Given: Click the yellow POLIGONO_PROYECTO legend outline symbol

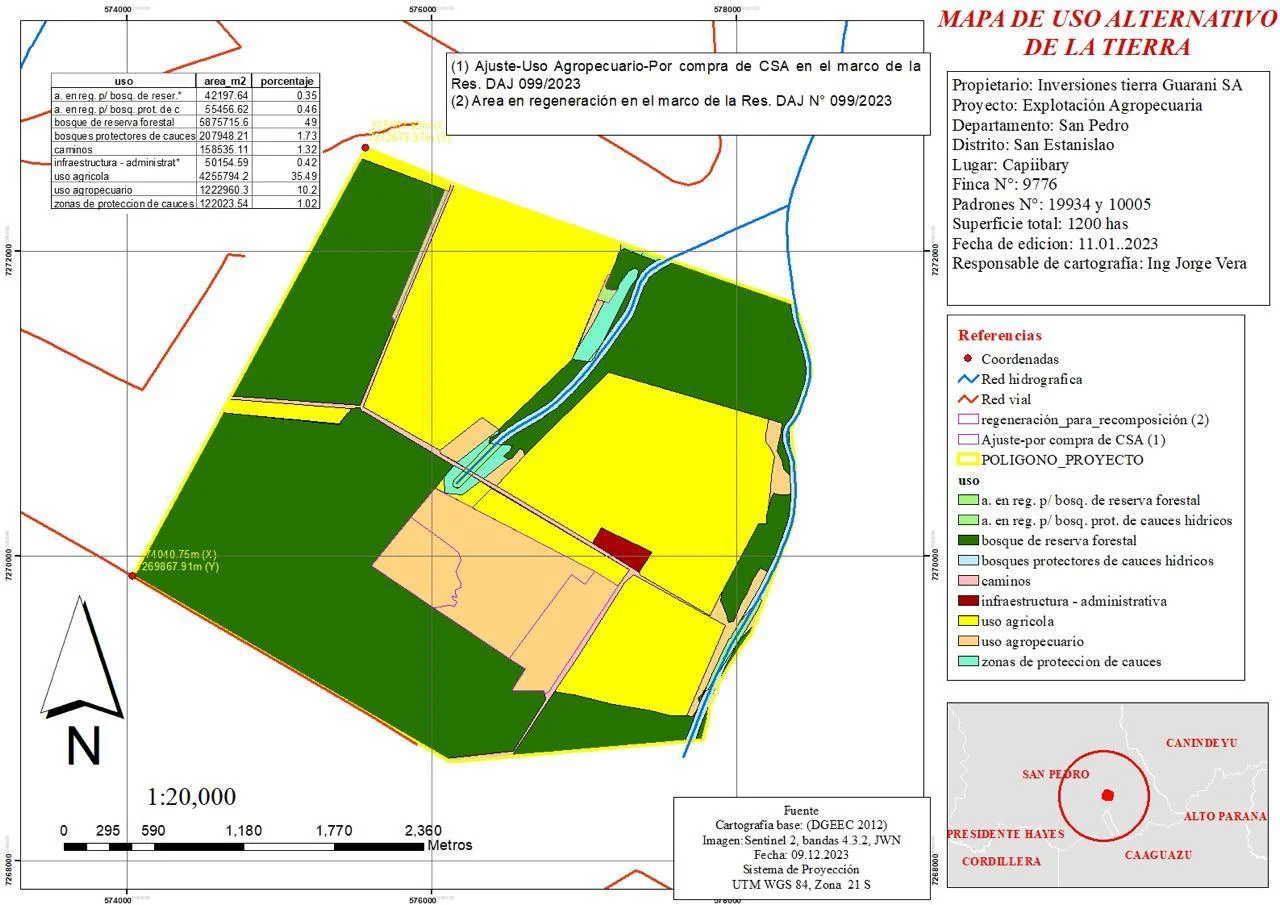Looking at the screenshot, I should point(967,460).
